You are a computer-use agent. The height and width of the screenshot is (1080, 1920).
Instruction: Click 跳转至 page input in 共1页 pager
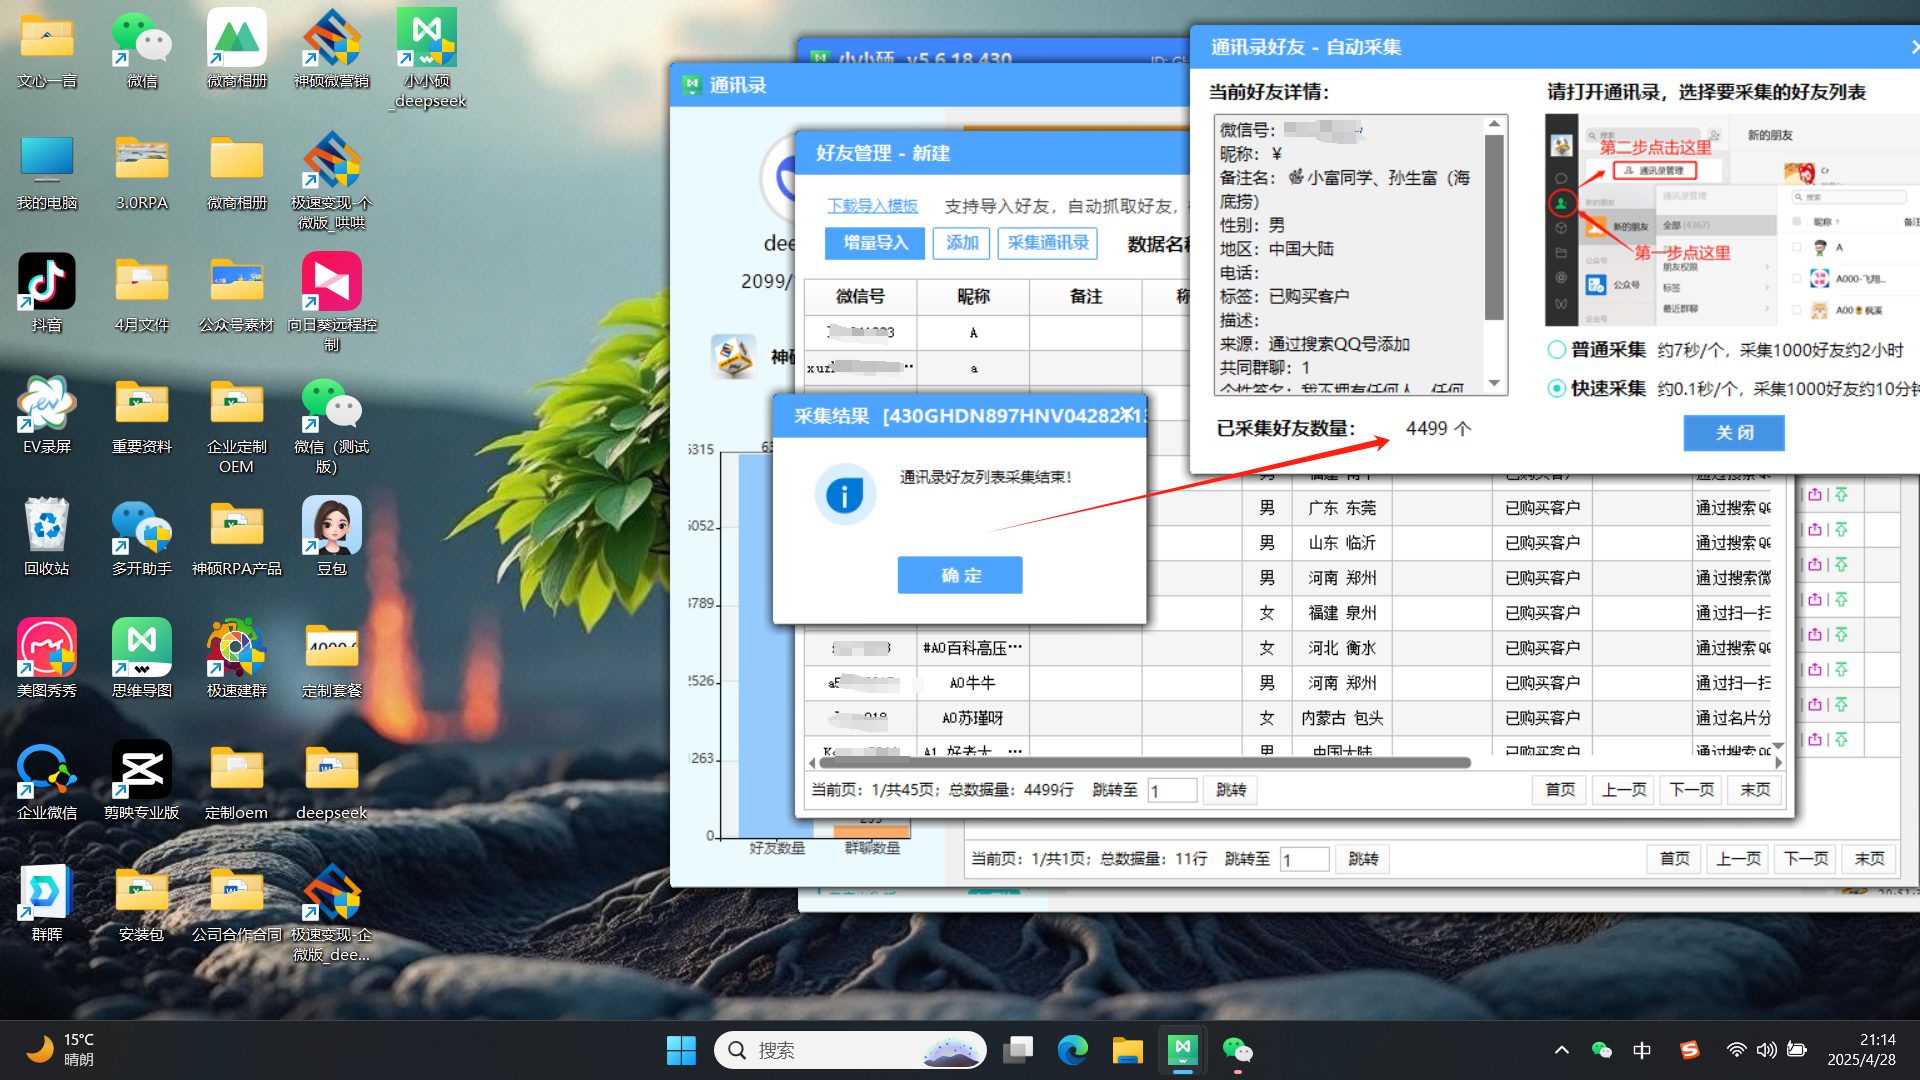1305,859
